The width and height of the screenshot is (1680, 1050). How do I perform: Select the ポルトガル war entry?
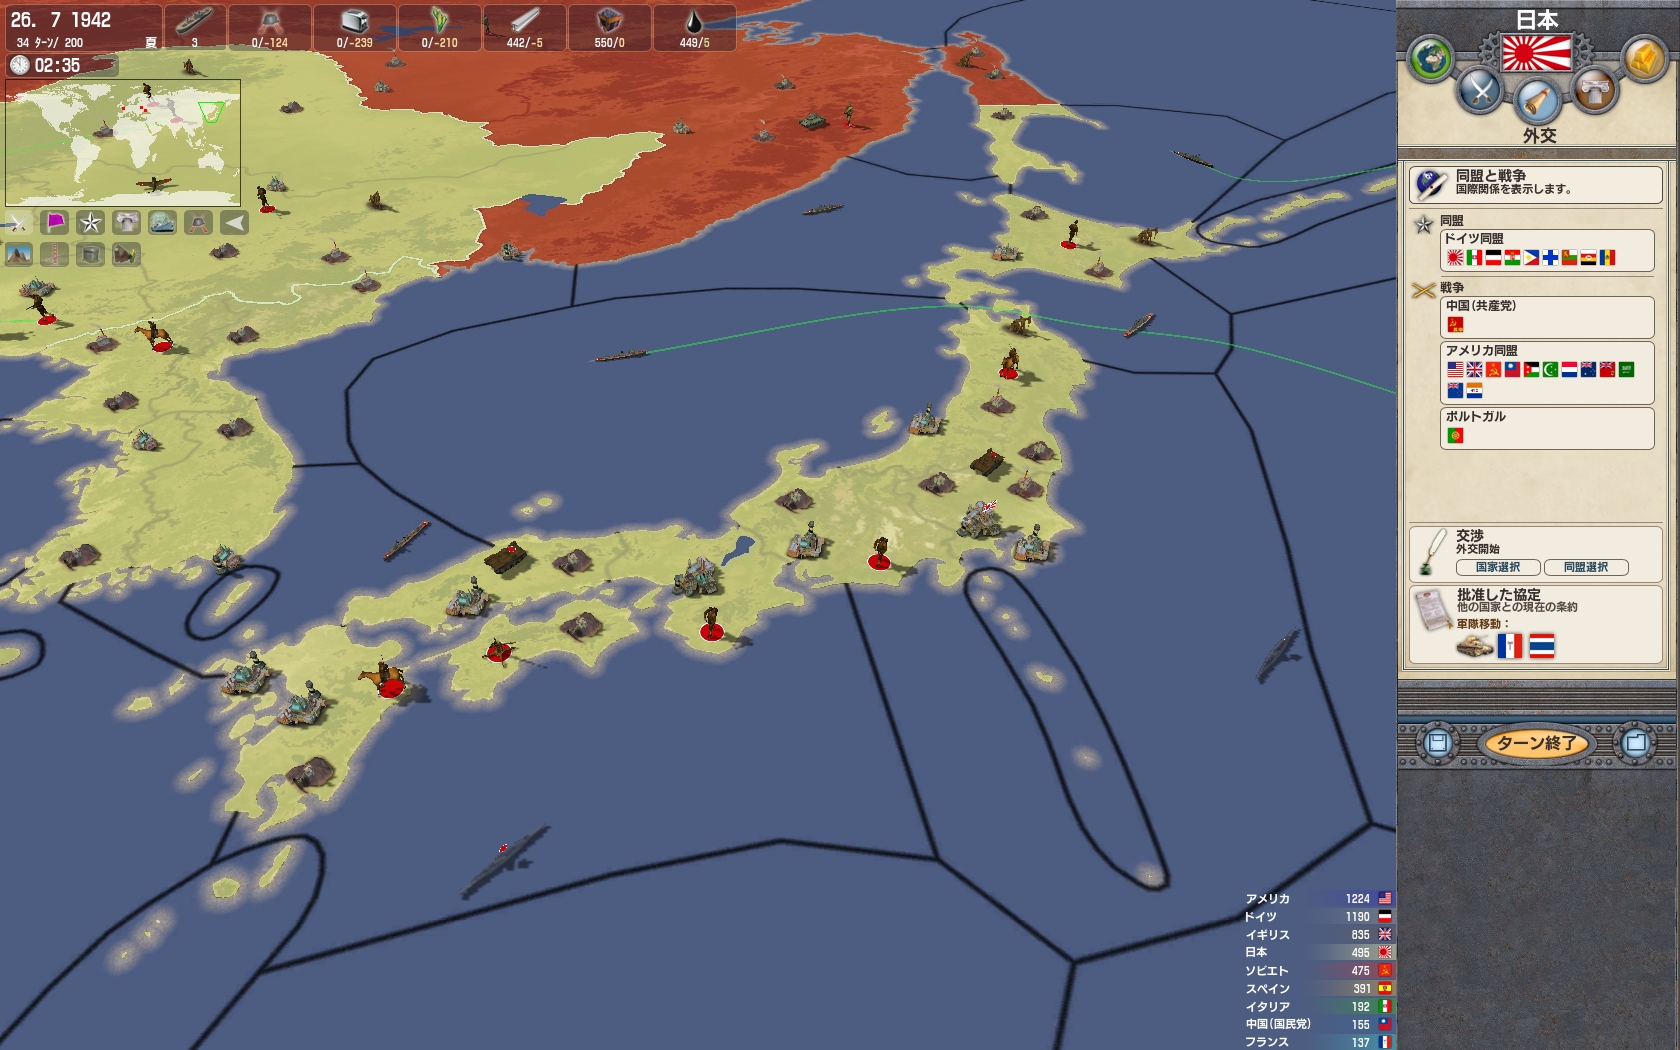click(x=1547, y=428)
